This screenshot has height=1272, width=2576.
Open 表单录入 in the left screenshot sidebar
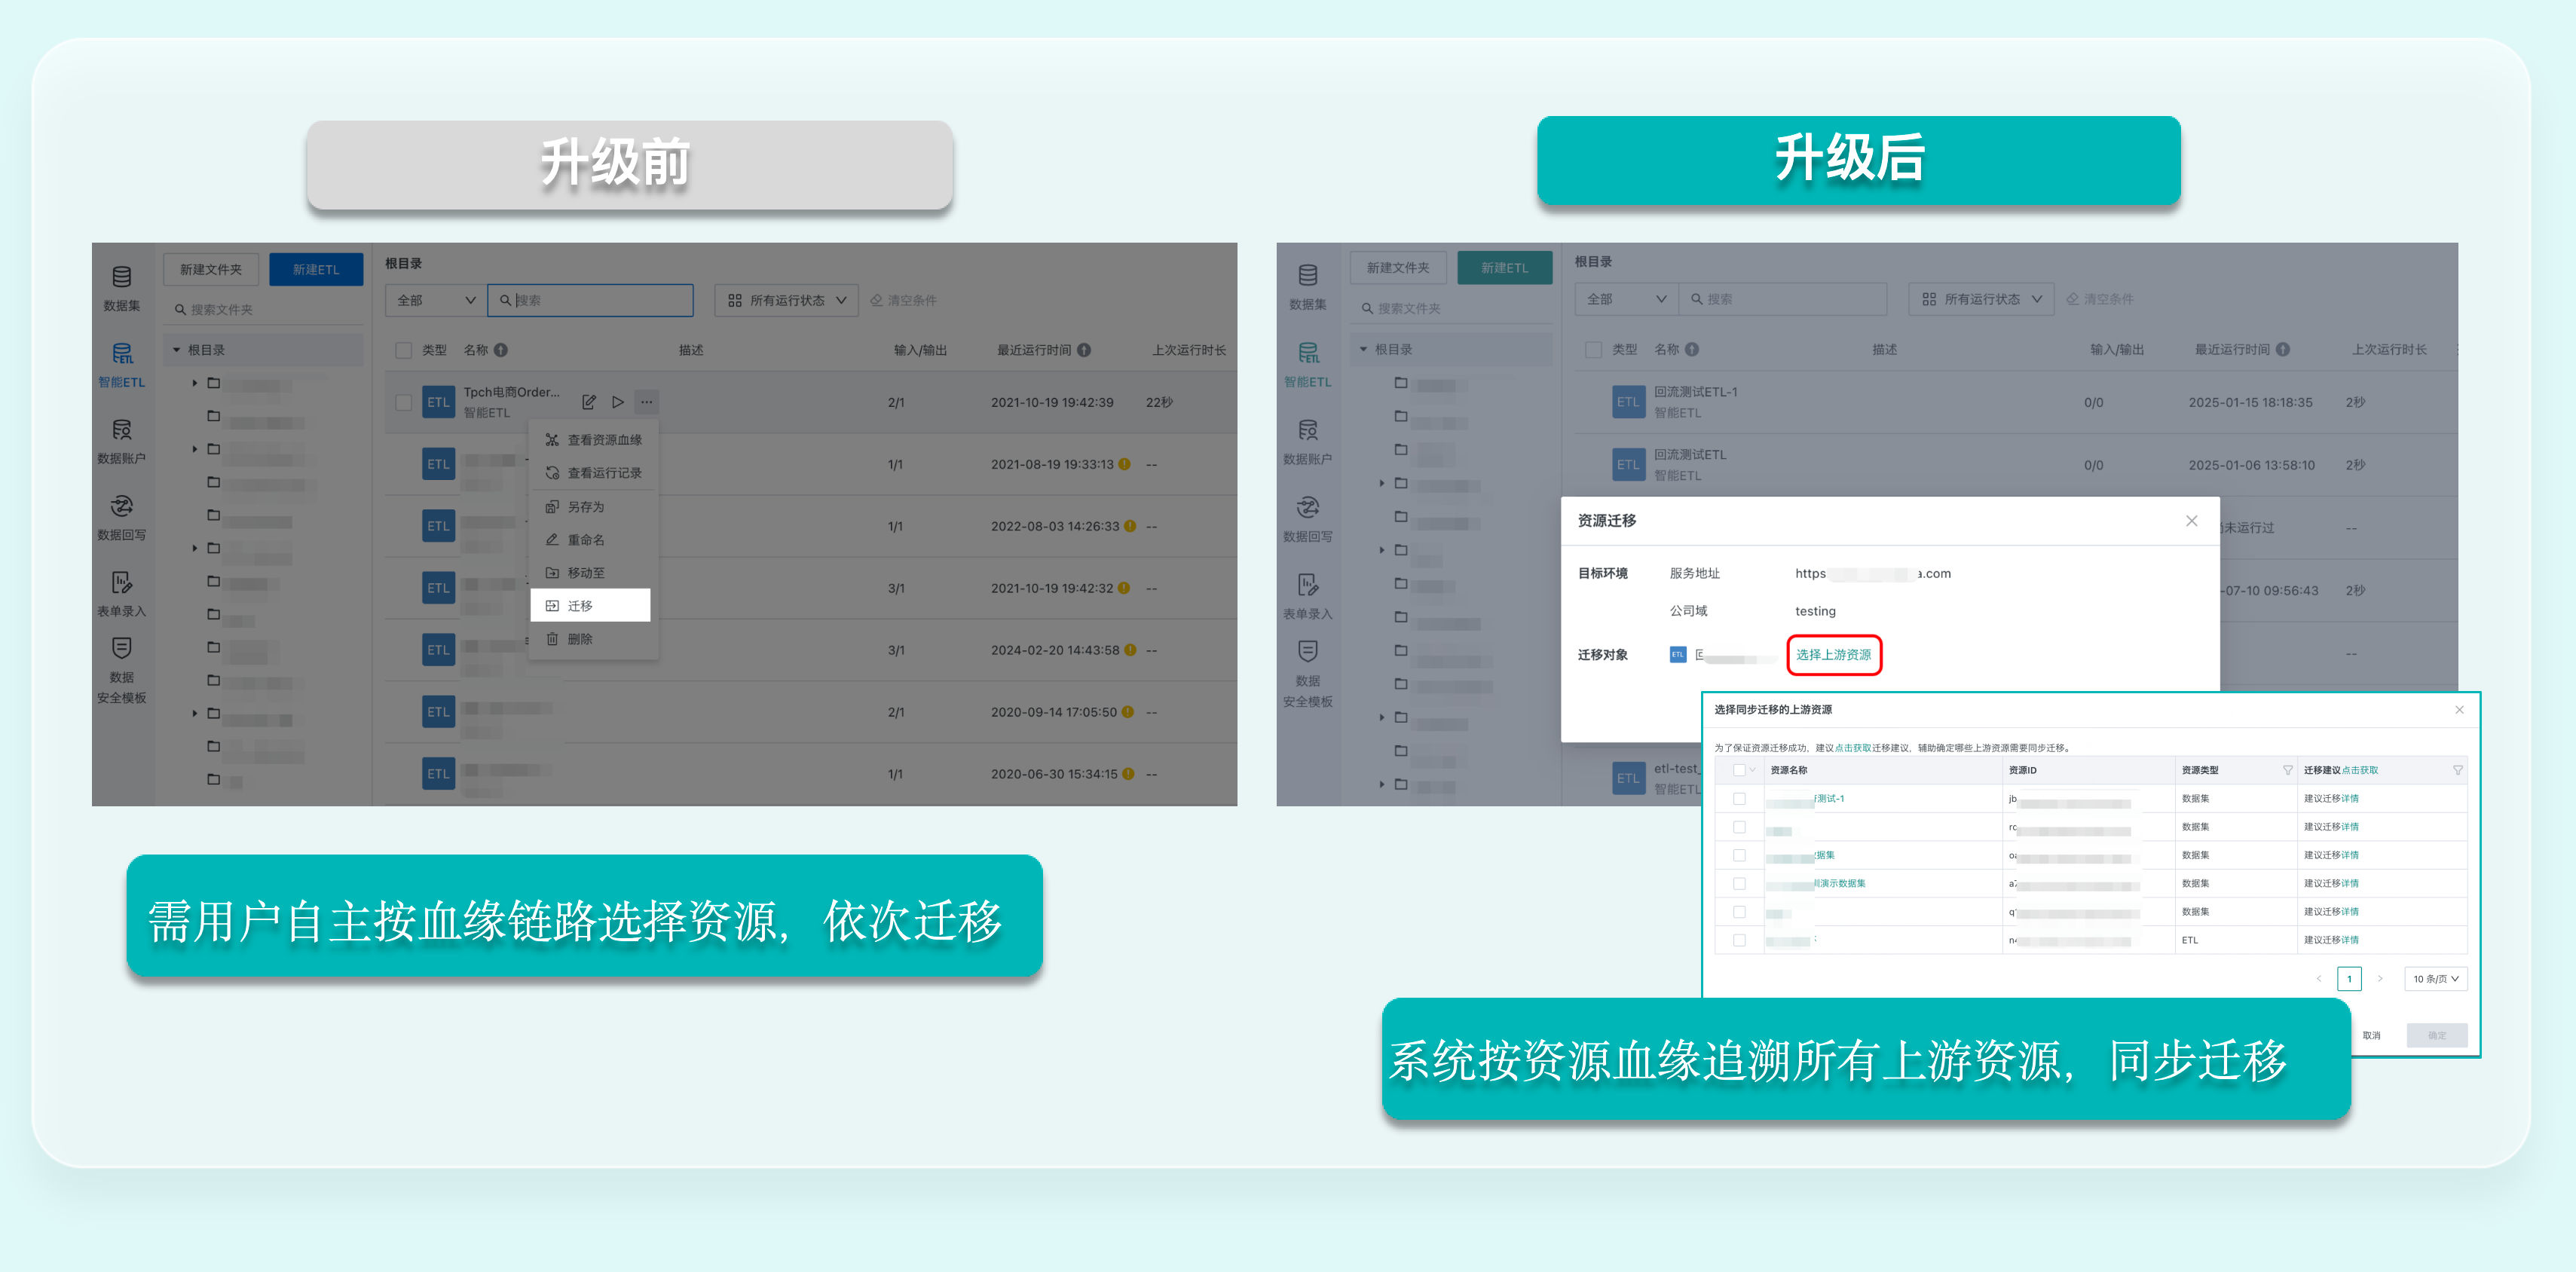[122, 594]
